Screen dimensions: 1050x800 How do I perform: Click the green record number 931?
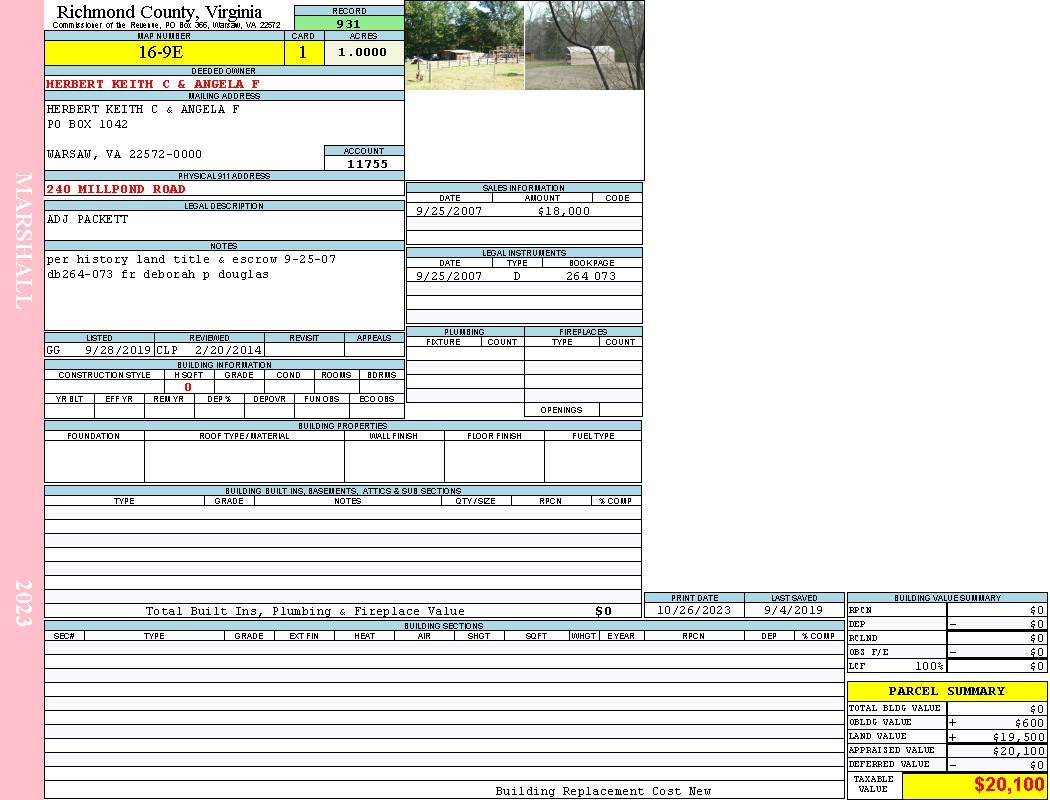click(x=349, y=24)
